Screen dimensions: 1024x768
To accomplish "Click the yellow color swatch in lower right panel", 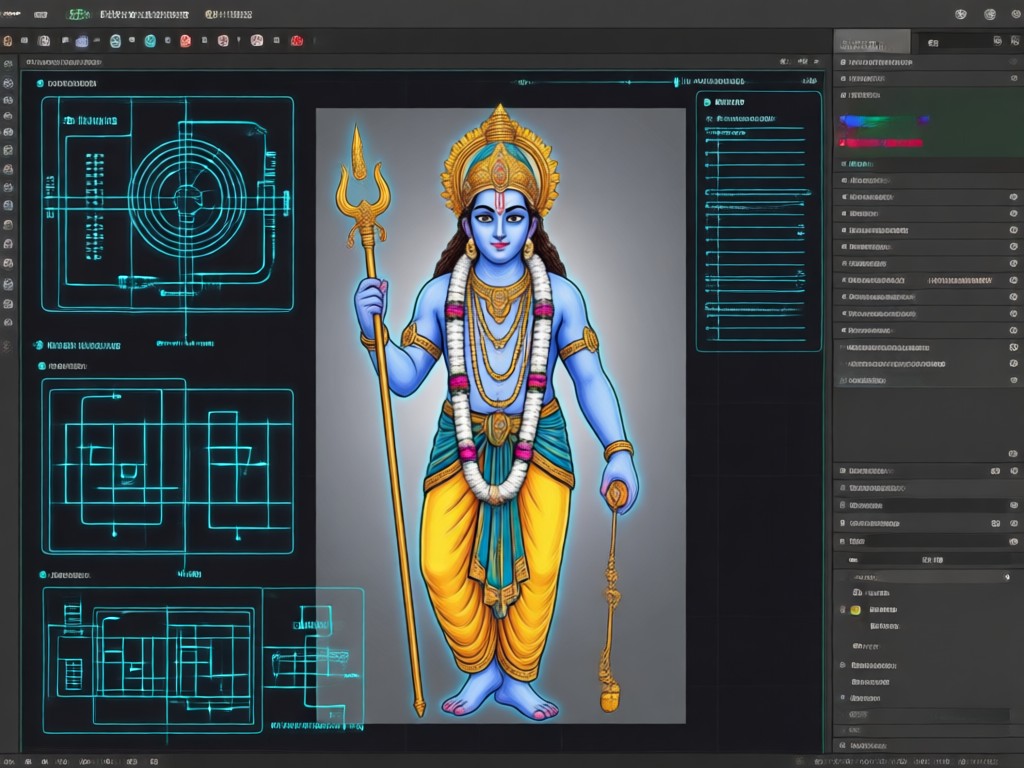I will pos(856,610).
